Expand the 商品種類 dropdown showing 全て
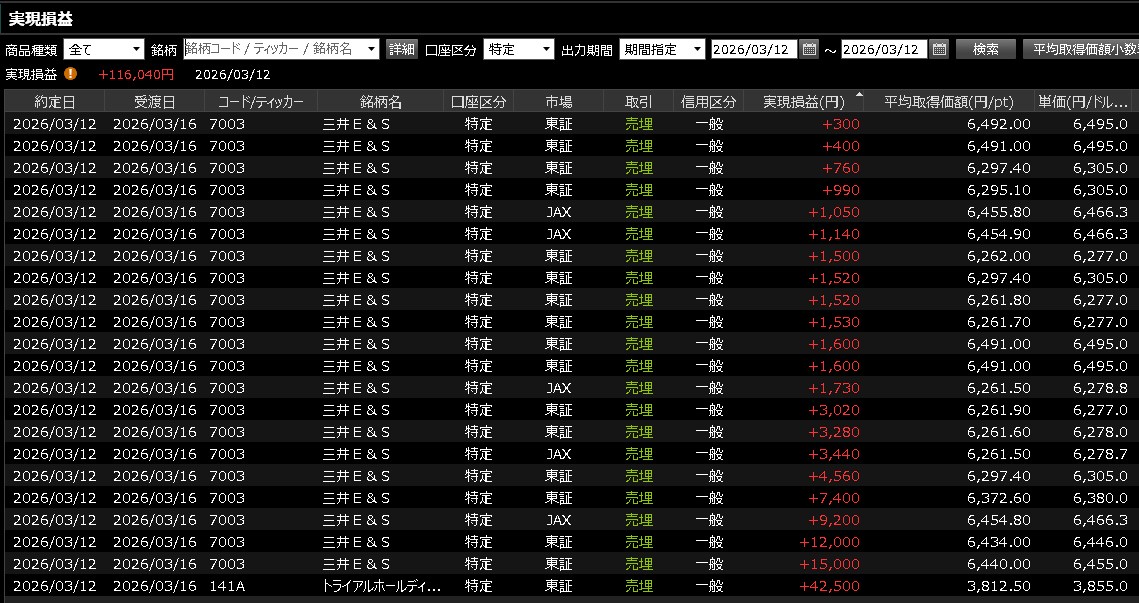The image size is (1139, 603). tap(137, 49)
